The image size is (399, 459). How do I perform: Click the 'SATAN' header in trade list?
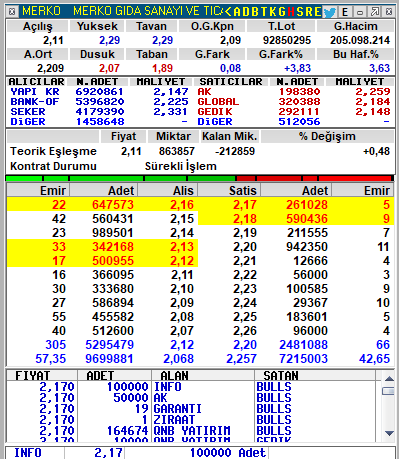[281, 376]
